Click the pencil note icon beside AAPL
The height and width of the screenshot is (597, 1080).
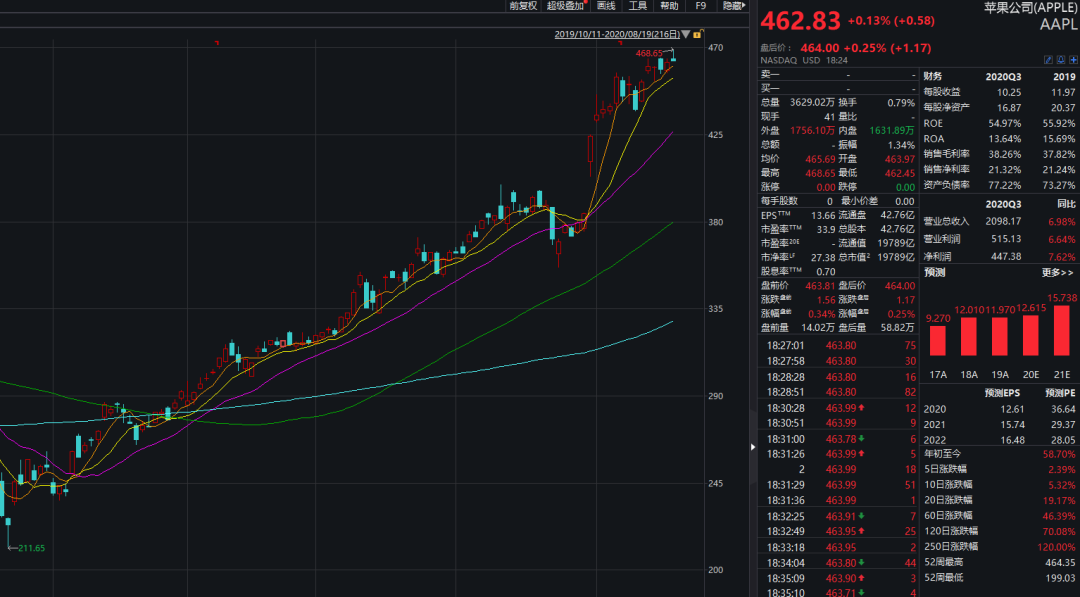tap(1047, 60)
